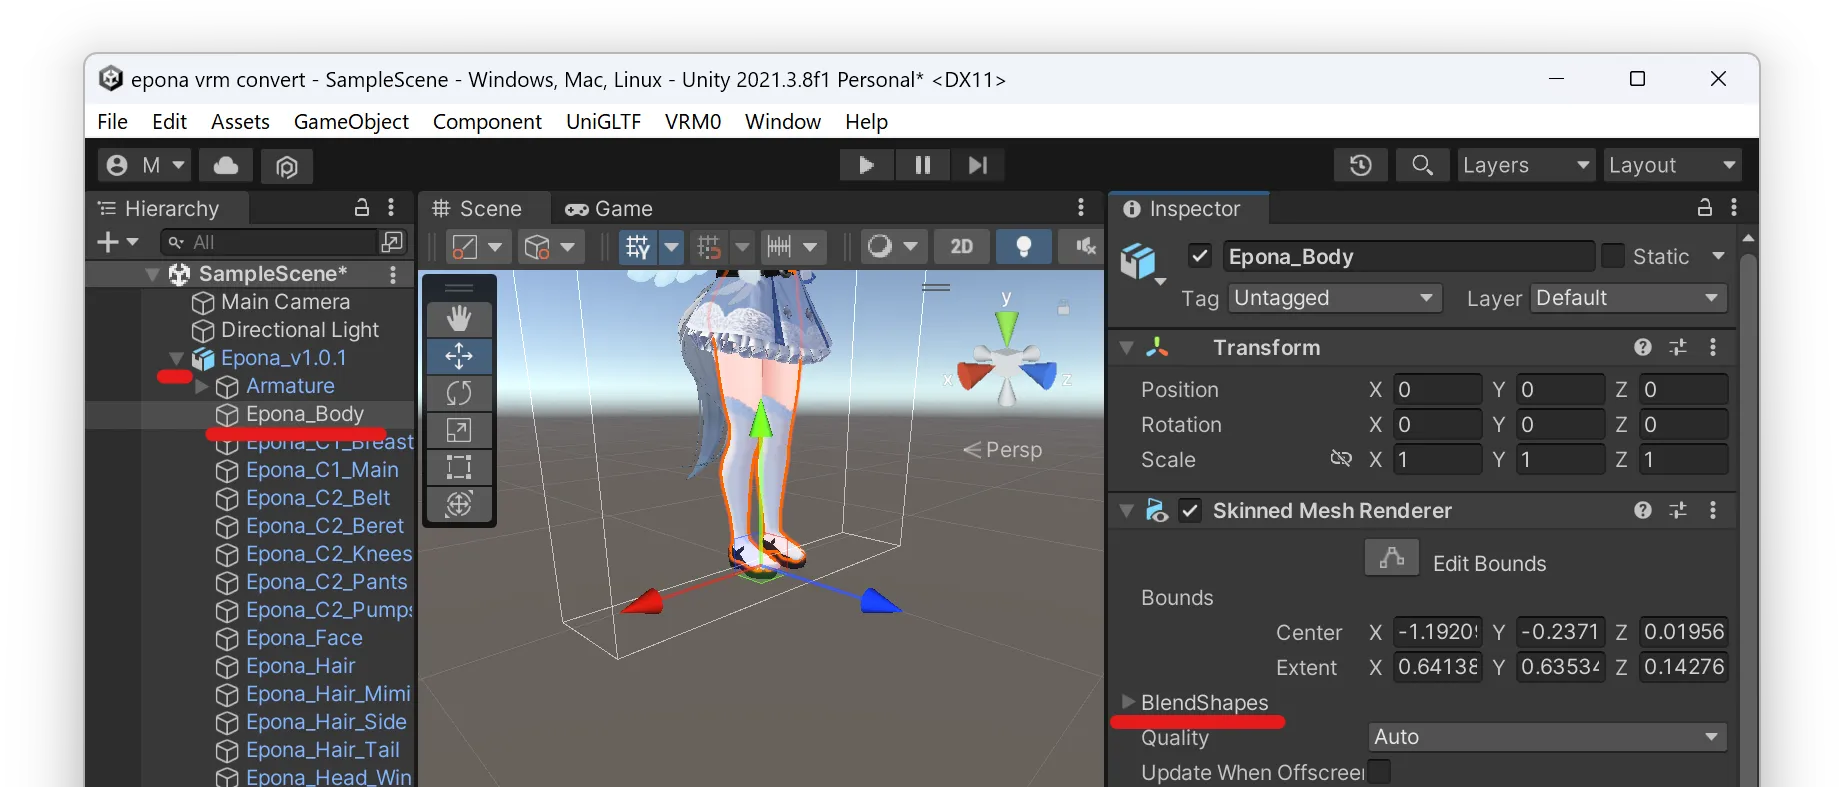Toggle Epona_Body active checkbox
Screen dimensions: 1844x787
tap(1200, 256)
